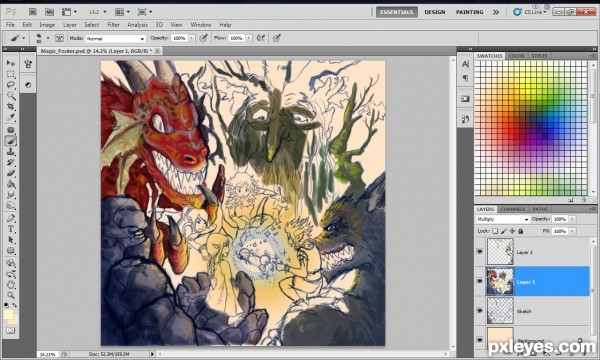Open the layer blend mode dropdown Multiply

click(502, 219)
